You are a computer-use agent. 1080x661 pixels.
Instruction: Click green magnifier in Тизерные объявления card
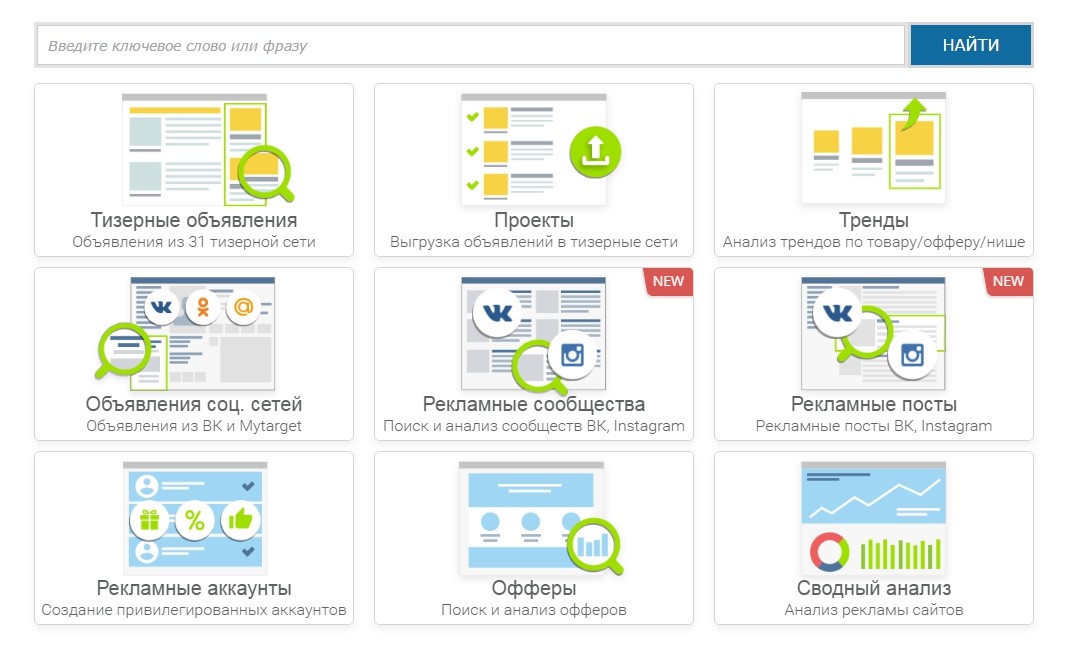(266, 172)
